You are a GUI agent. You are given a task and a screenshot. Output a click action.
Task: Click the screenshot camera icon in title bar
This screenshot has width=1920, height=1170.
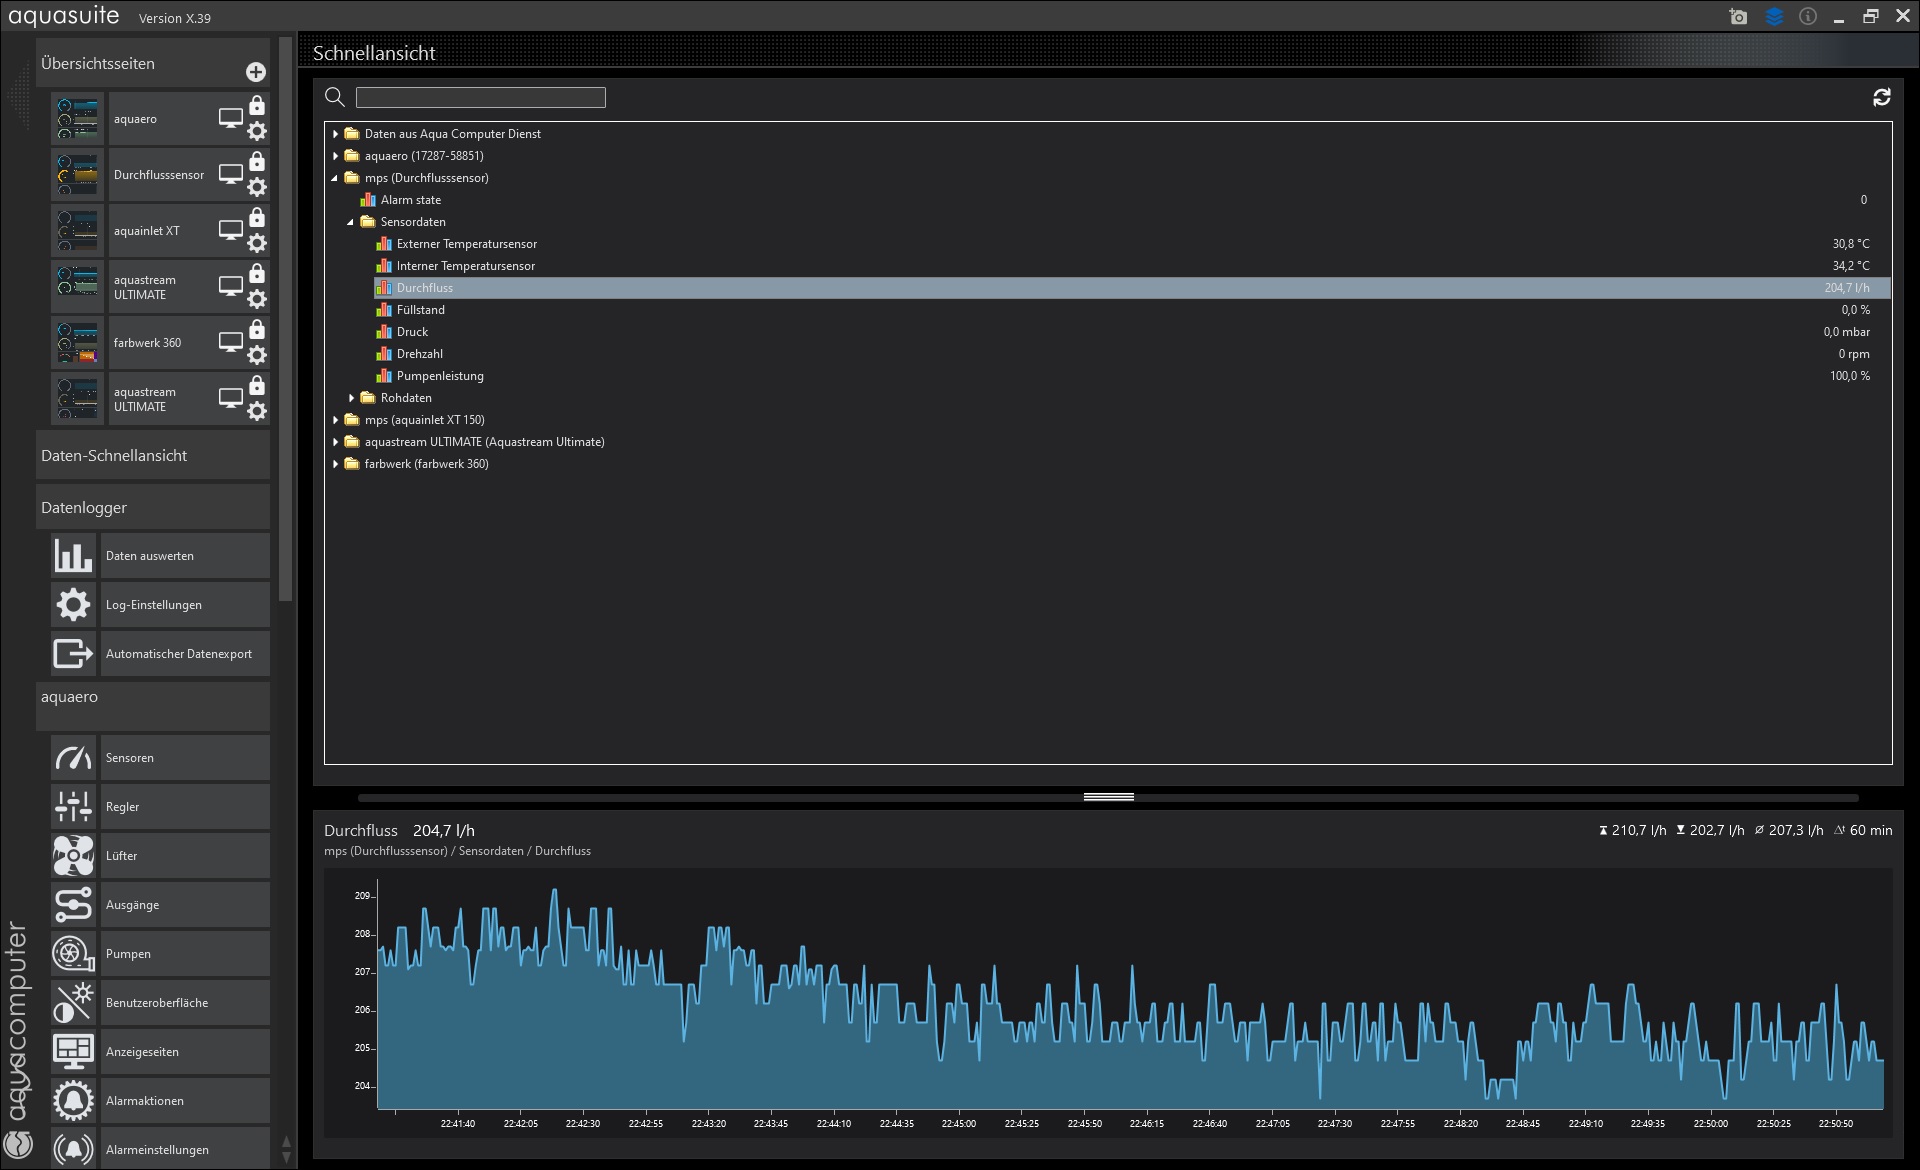[1738, 17]
